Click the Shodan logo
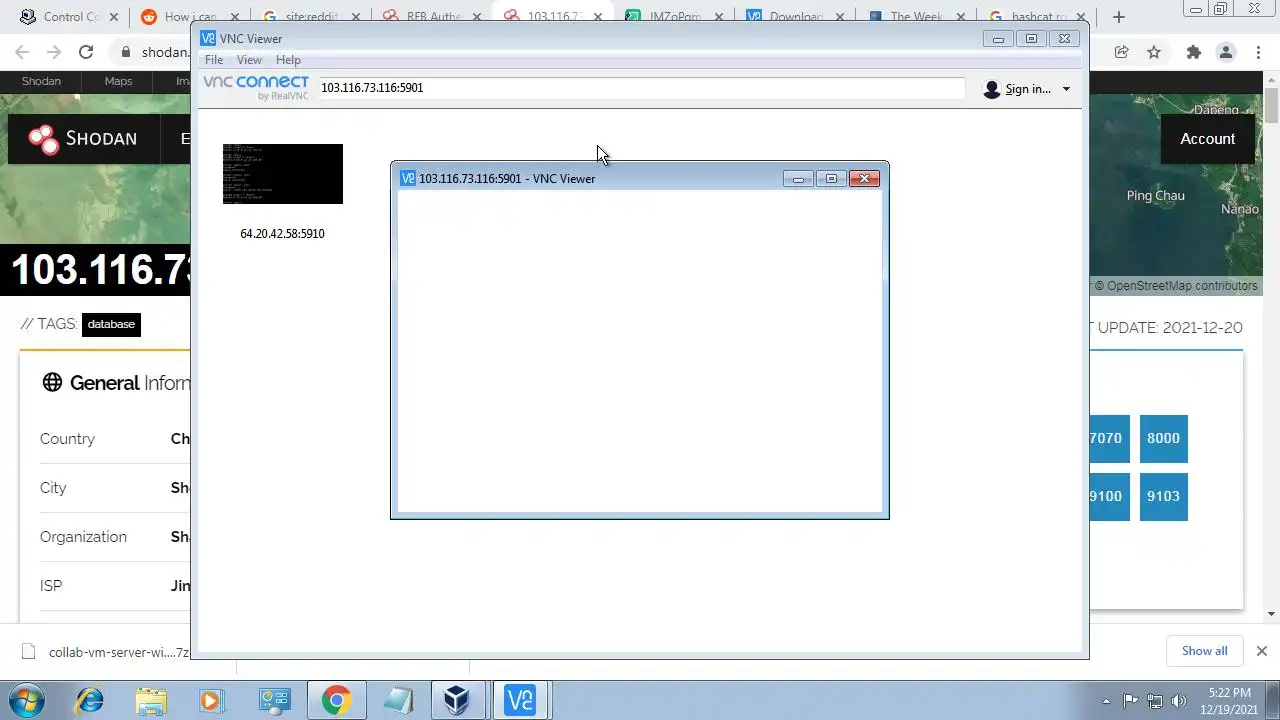The width and height of the screenshot is (1280, 720). click(x=83, y=139)
